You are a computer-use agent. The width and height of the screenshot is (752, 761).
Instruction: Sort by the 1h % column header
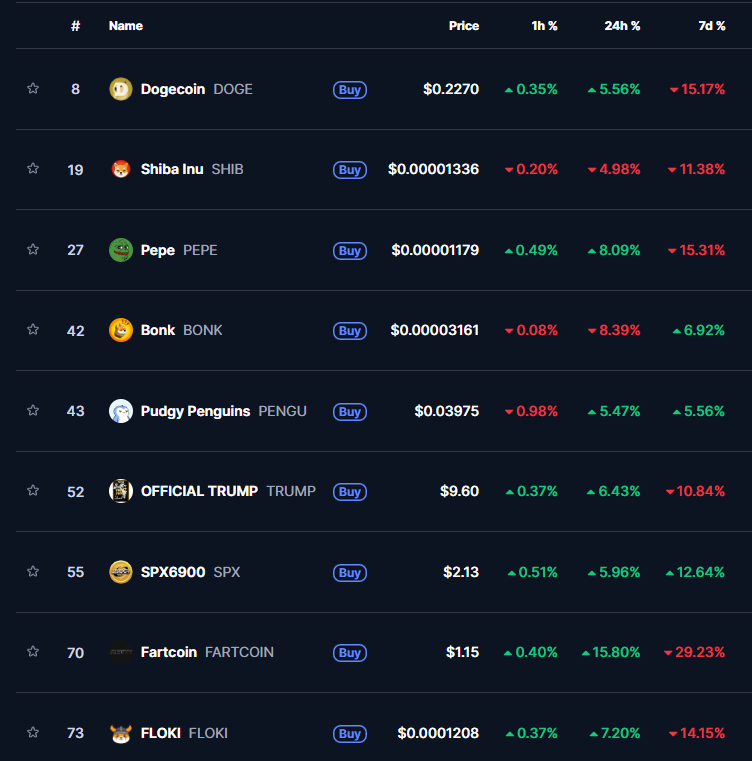pos(544,26)
